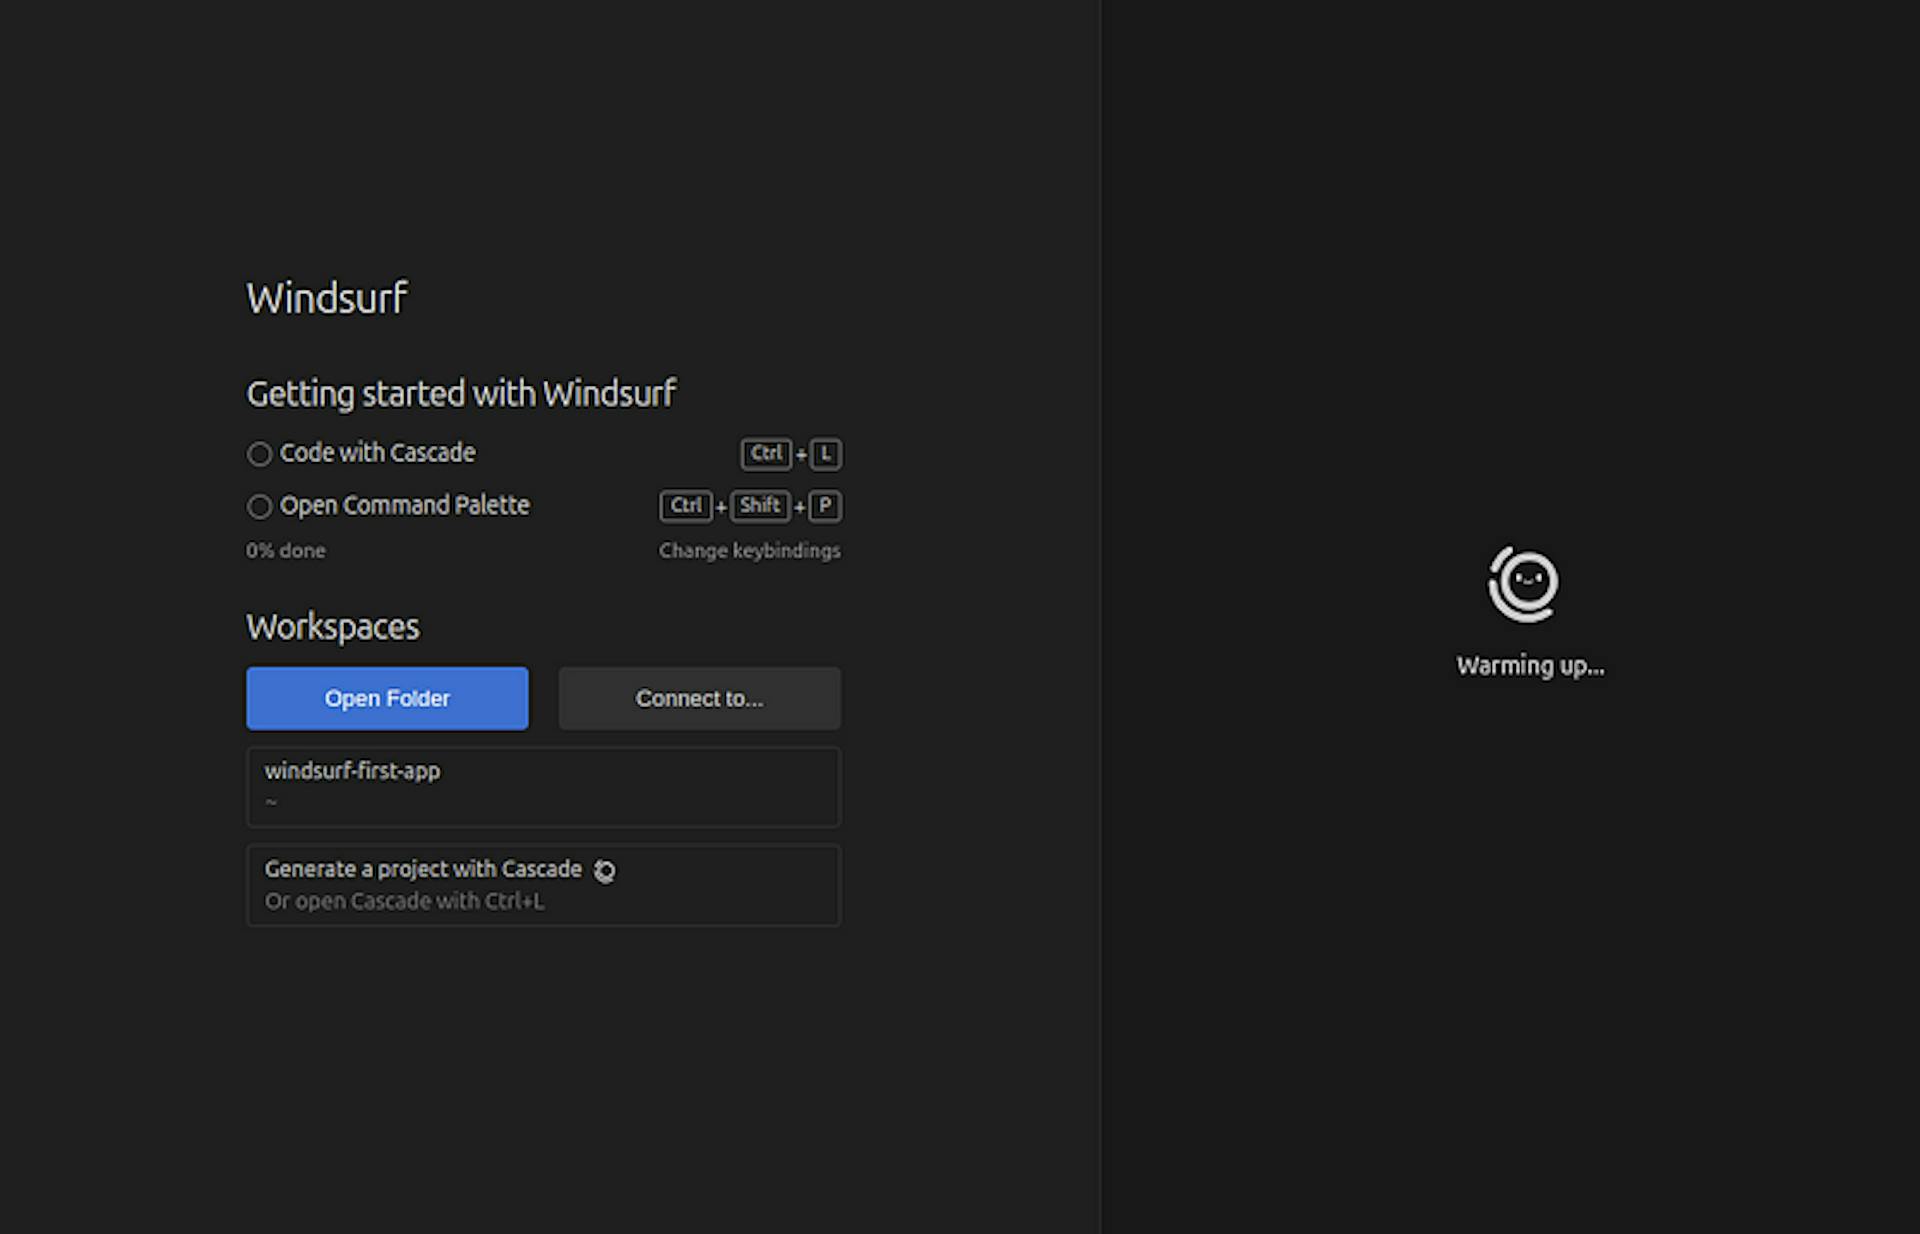
Task: Click the Connect to... button
Action: (699, 698)
